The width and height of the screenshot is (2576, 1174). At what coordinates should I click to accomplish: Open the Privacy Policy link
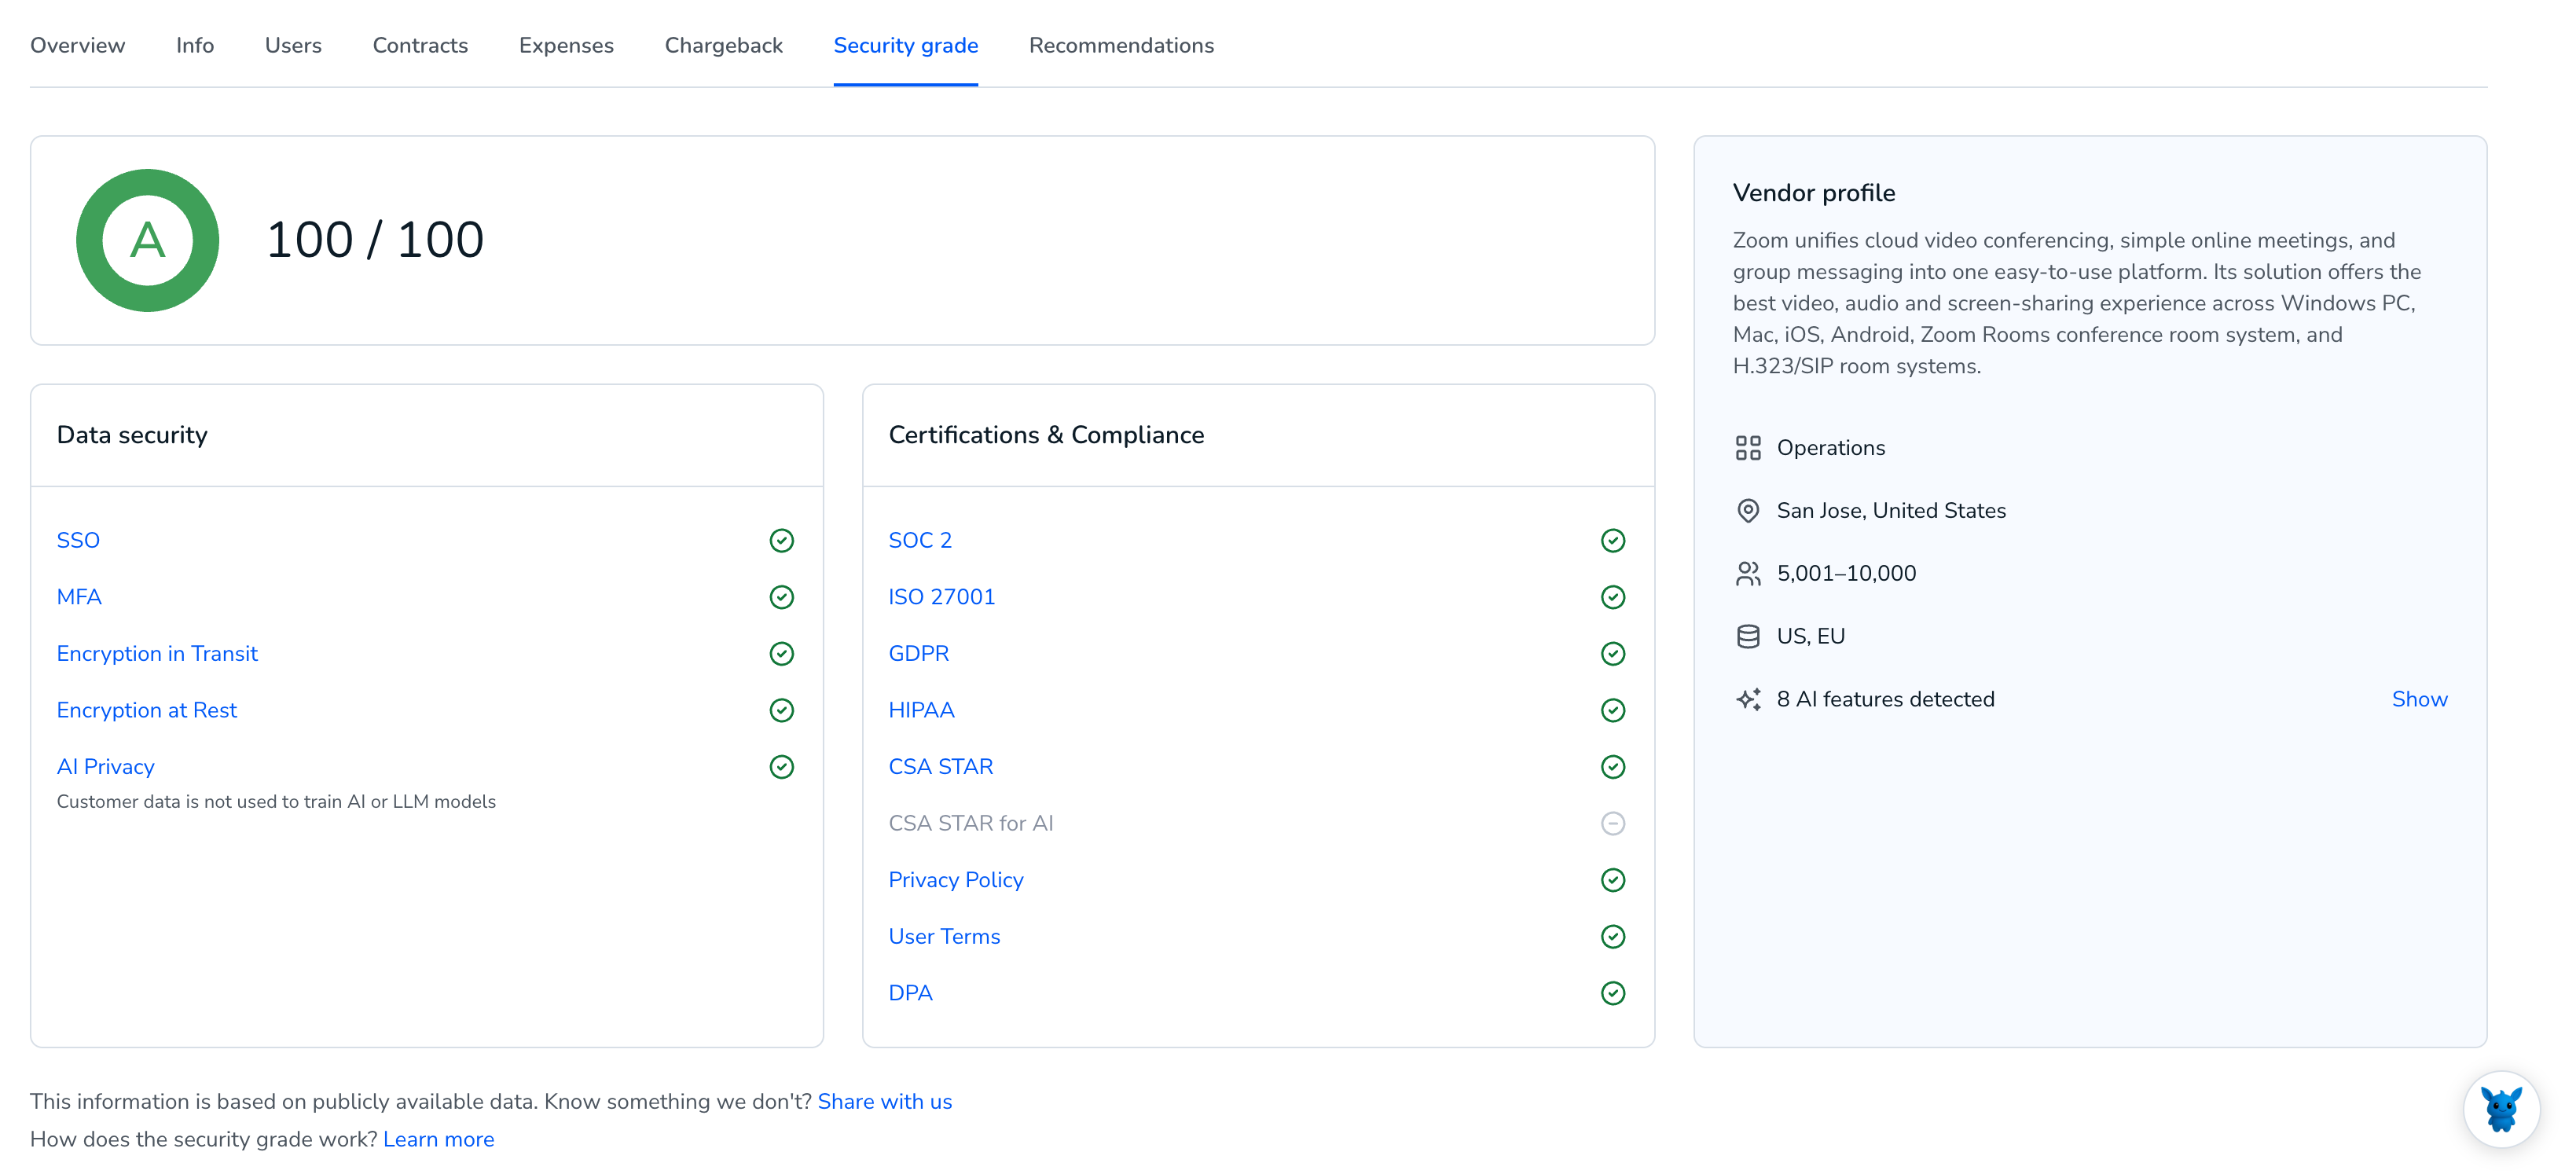[x=956, y=880]
